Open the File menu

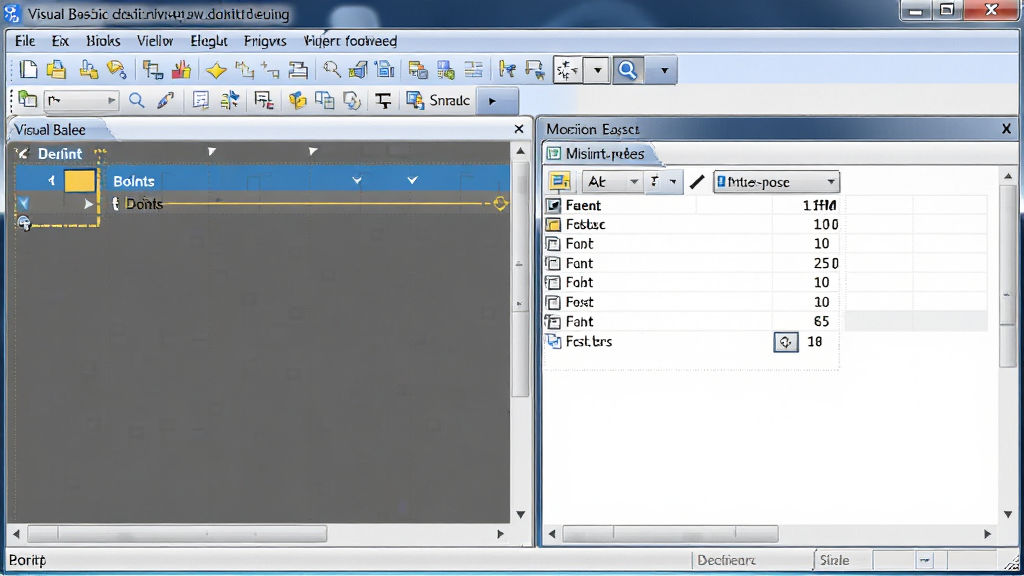(25, 41)
